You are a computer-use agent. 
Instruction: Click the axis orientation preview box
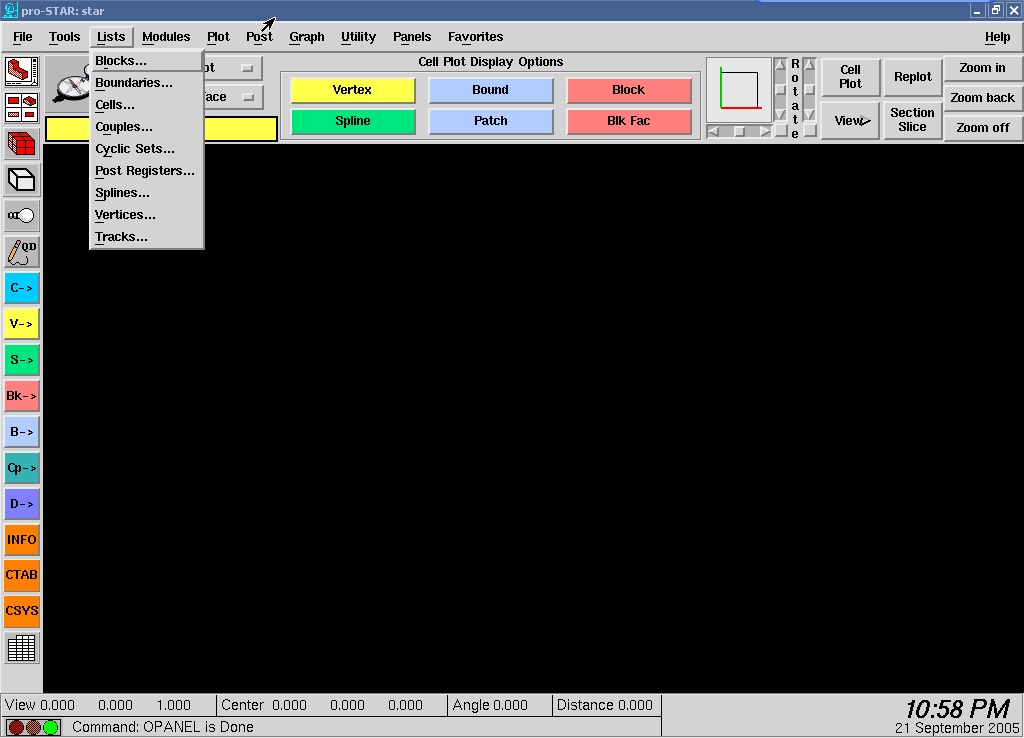739,90
